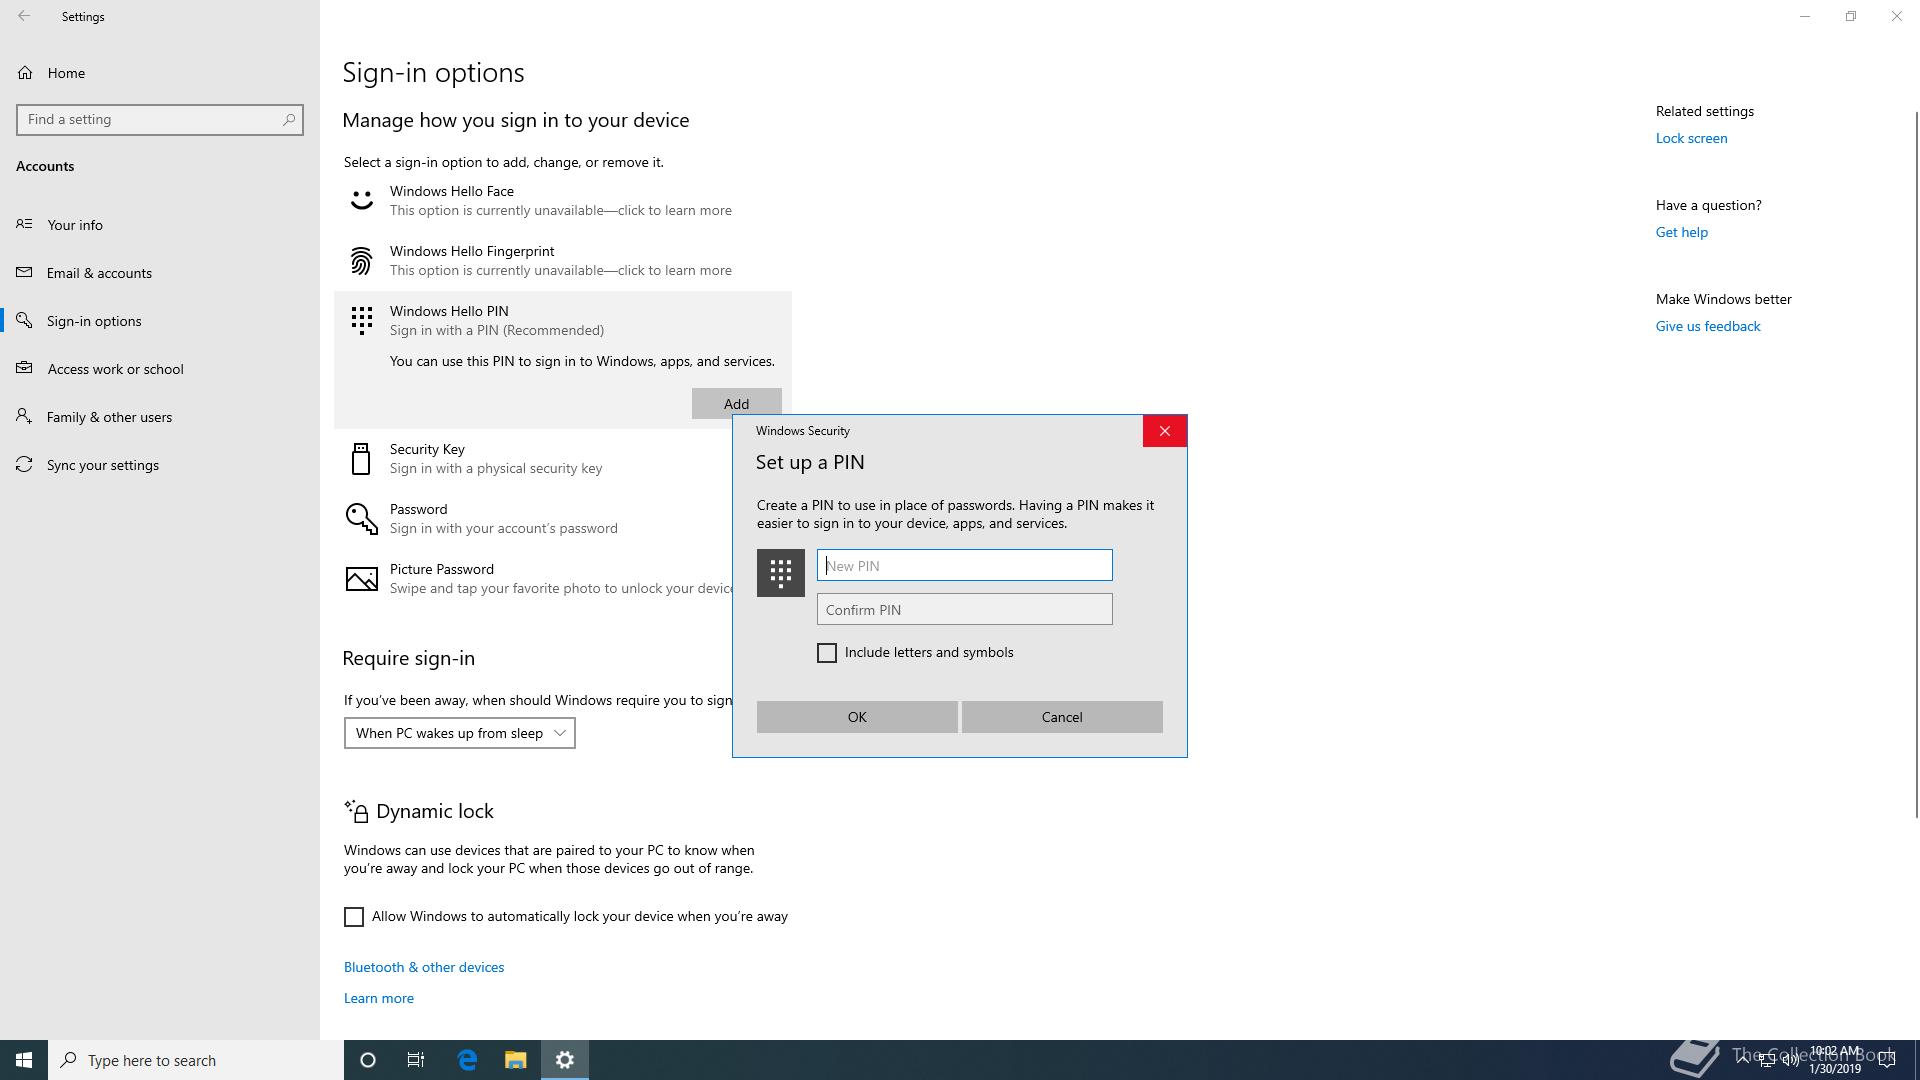The width and height of the screenshot is (1920, 1080).
Task: Click the keypad icon in PIN dialog
Action: click(x=781, y=573)
